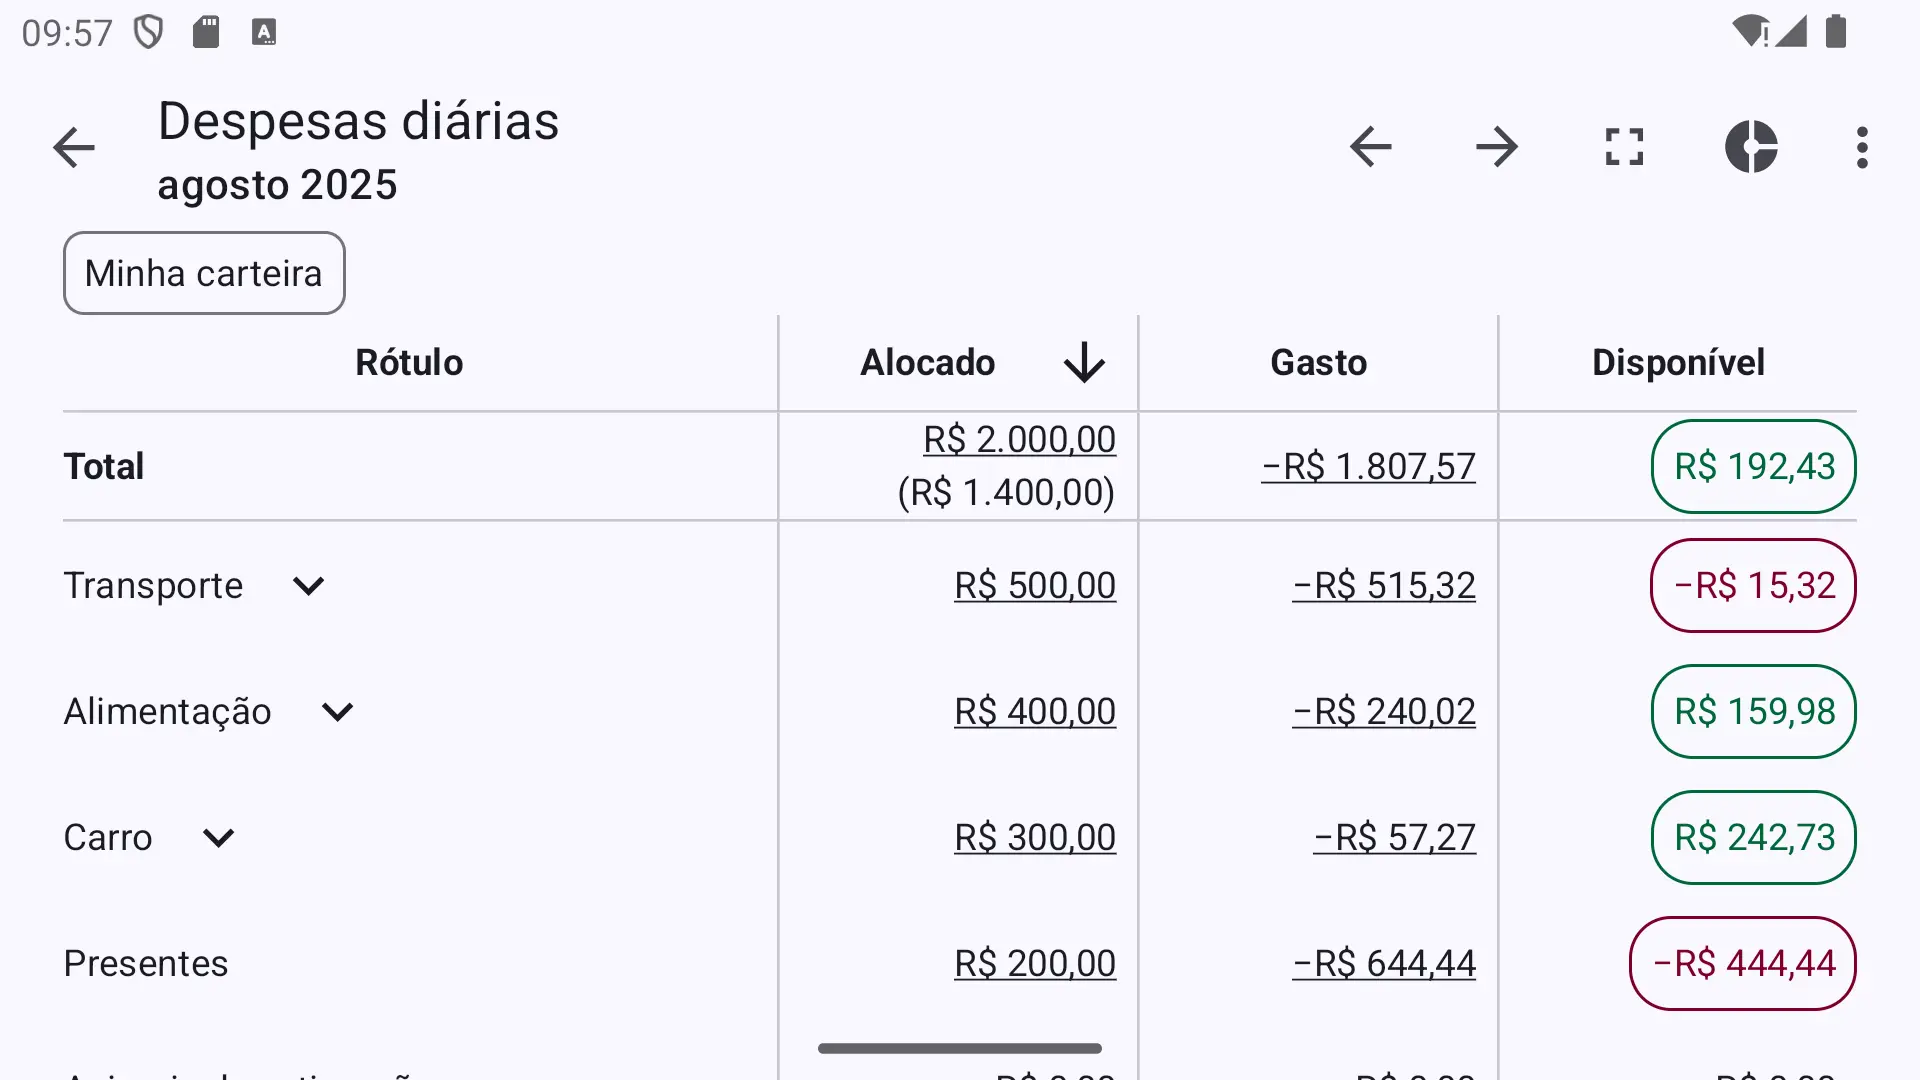
Task: Click the Gasto column header
Action: click(1318, 362)
